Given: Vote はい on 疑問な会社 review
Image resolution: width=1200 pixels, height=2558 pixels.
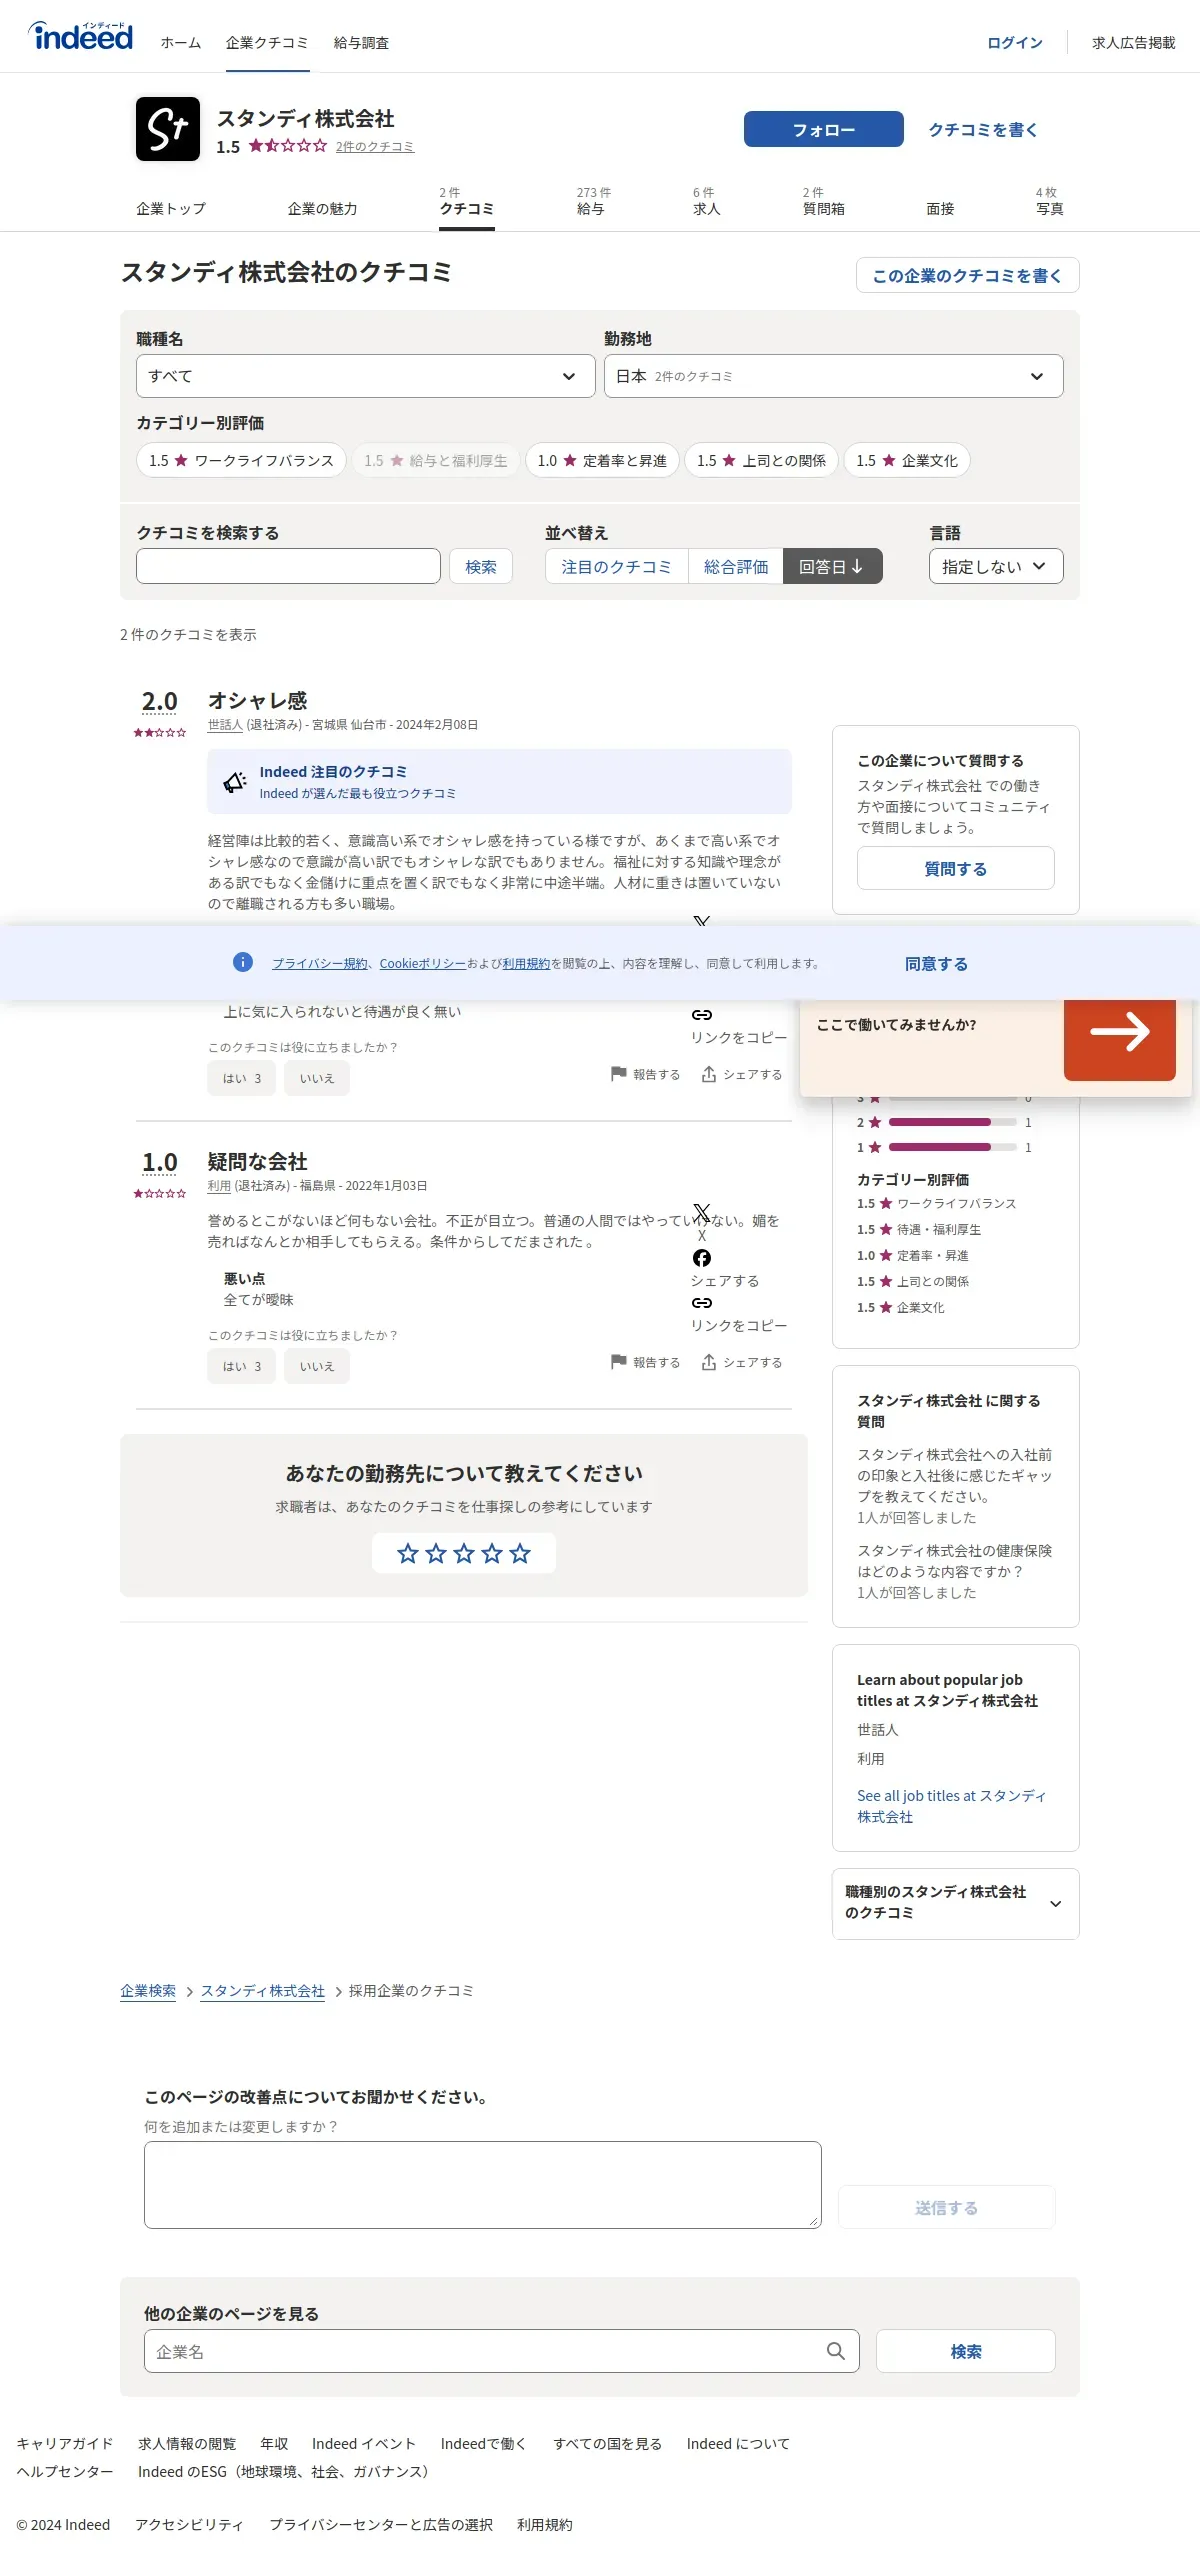Looking at the screenshot, I should (242, 1366).
